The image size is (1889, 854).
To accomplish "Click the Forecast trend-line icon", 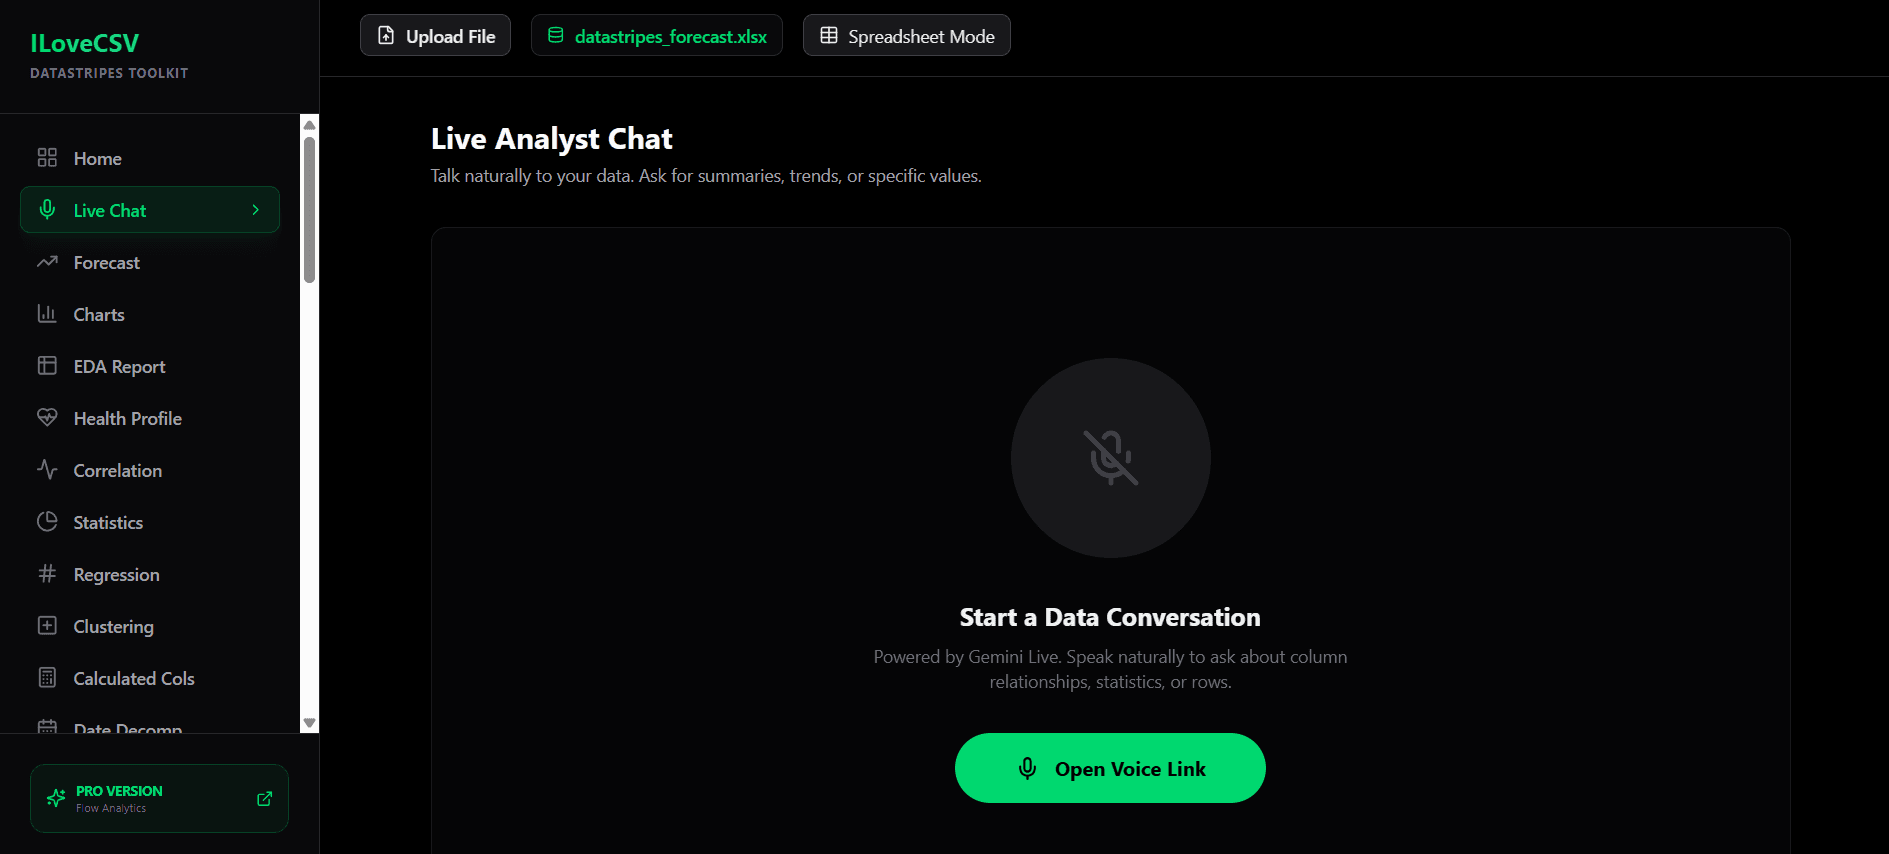I will click(47, 261).
